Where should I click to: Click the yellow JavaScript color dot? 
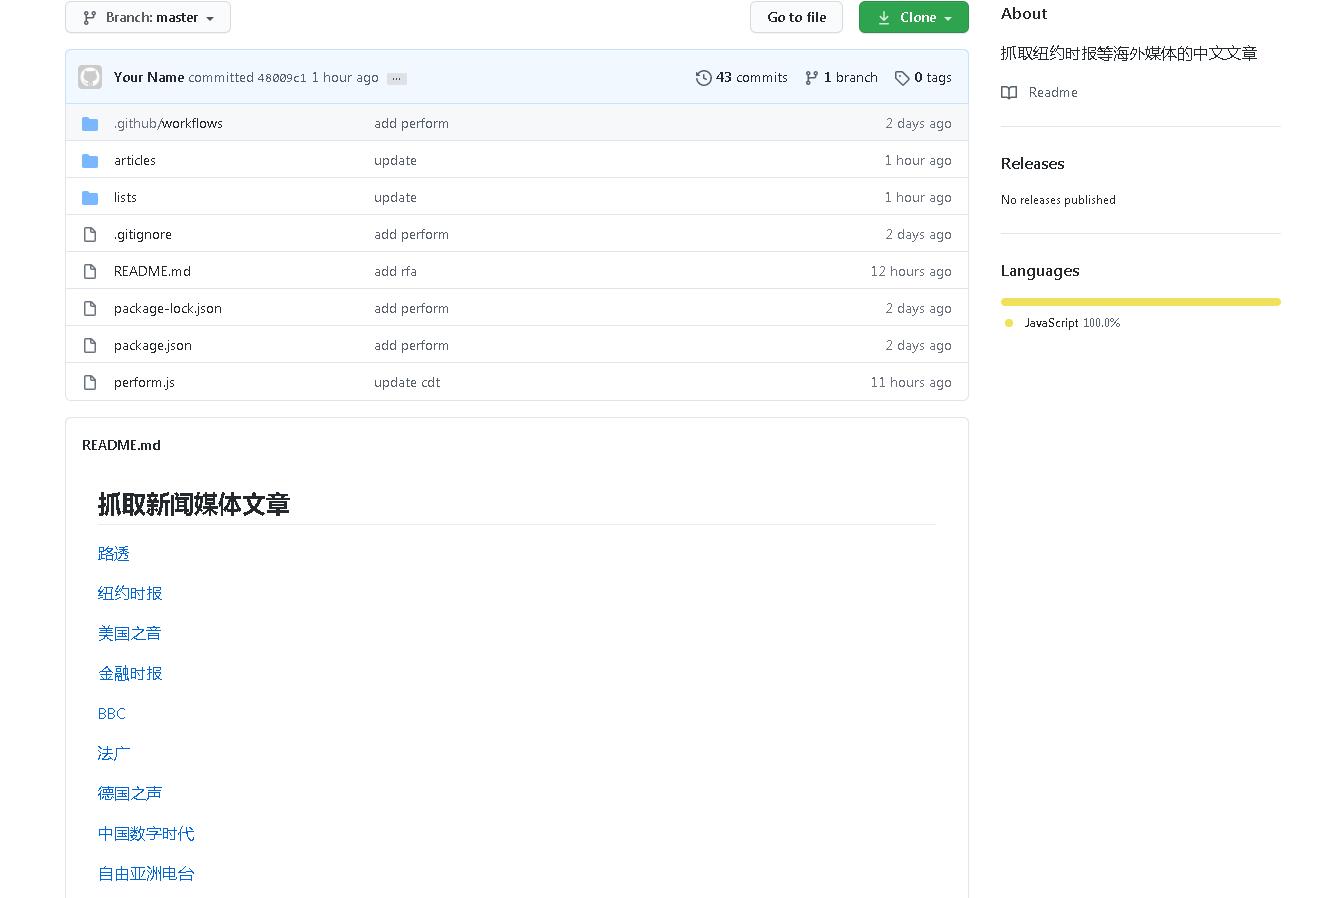click(1009, 323)
